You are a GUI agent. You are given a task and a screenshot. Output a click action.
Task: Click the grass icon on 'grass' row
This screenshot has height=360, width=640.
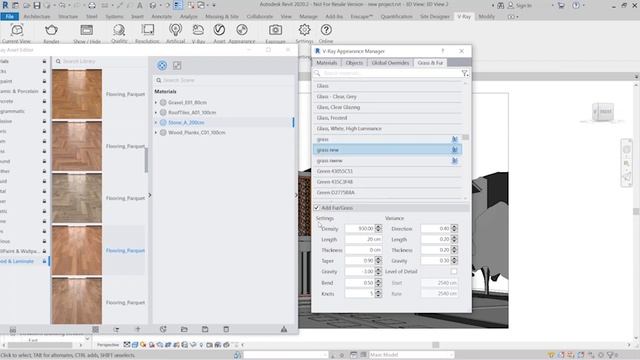[x=455, y=139]
